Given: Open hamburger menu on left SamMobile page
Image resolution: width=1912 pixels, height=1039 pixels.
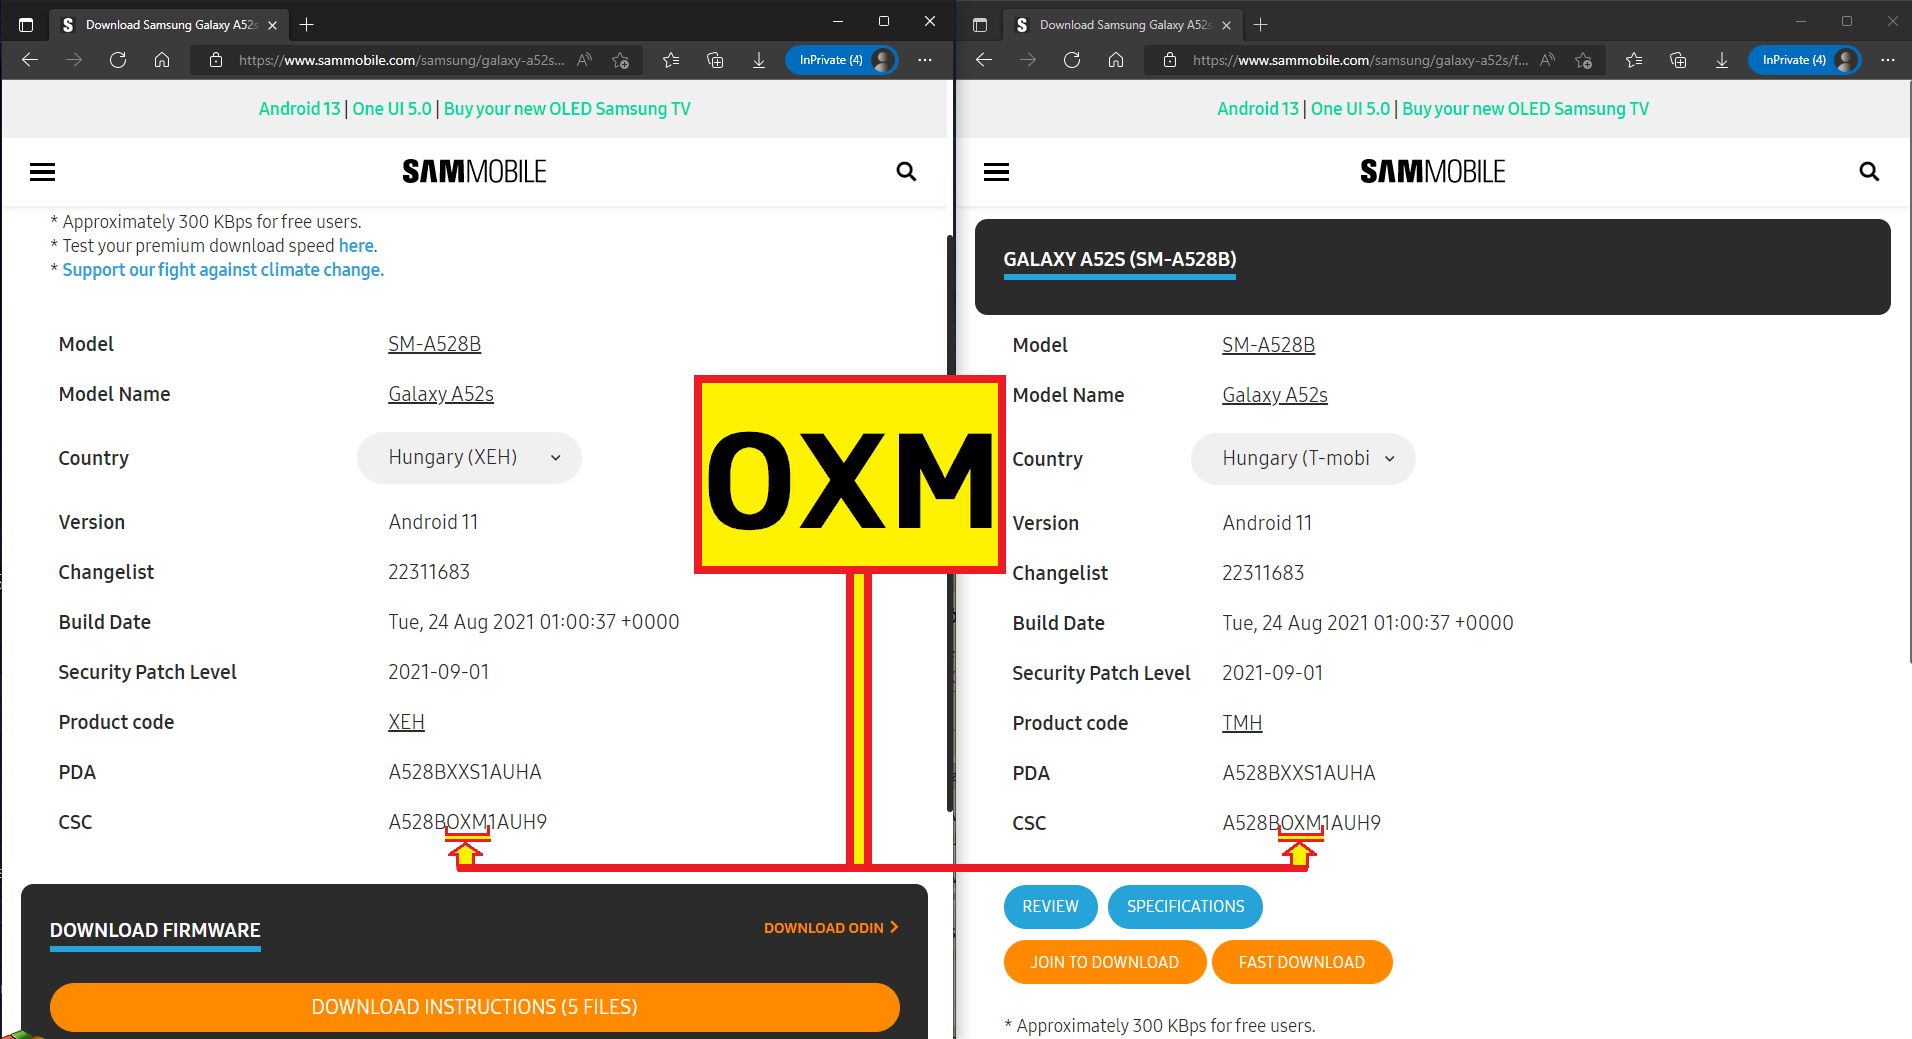Looking at the screenshot, I should click(x=42, y=172).
